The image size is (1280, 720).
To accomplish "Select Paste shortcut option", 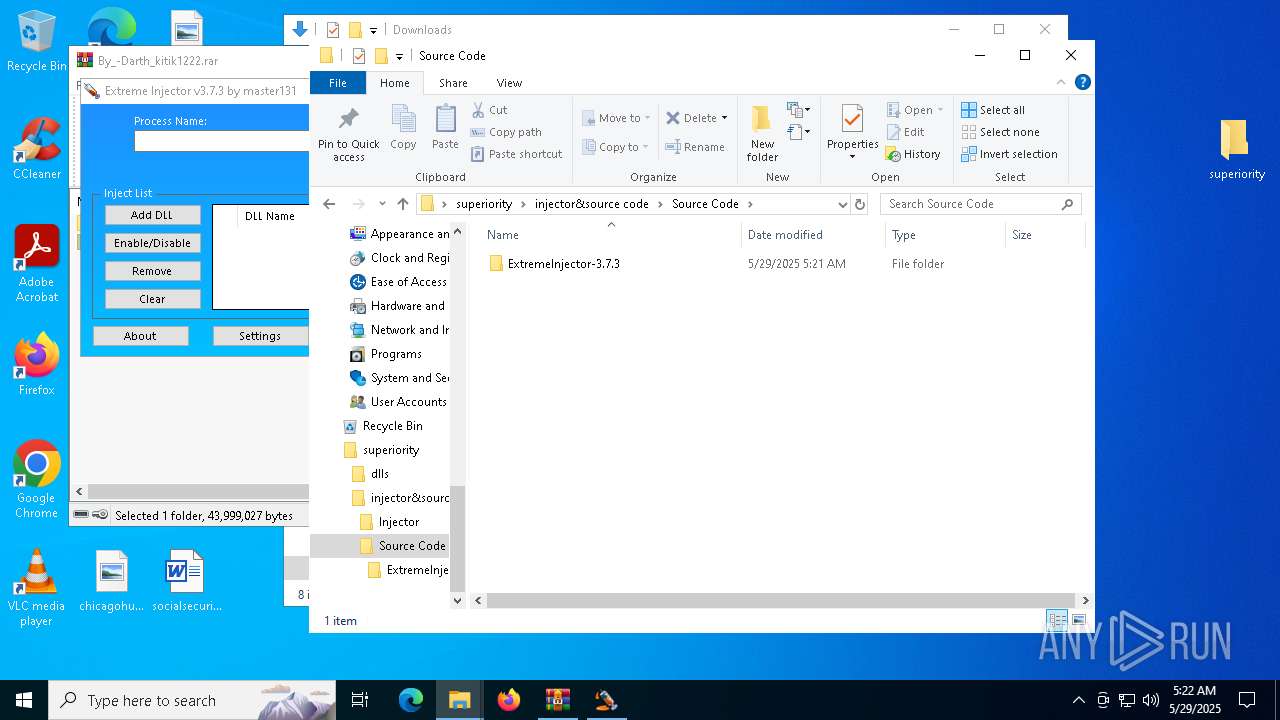I will [516, 154].
